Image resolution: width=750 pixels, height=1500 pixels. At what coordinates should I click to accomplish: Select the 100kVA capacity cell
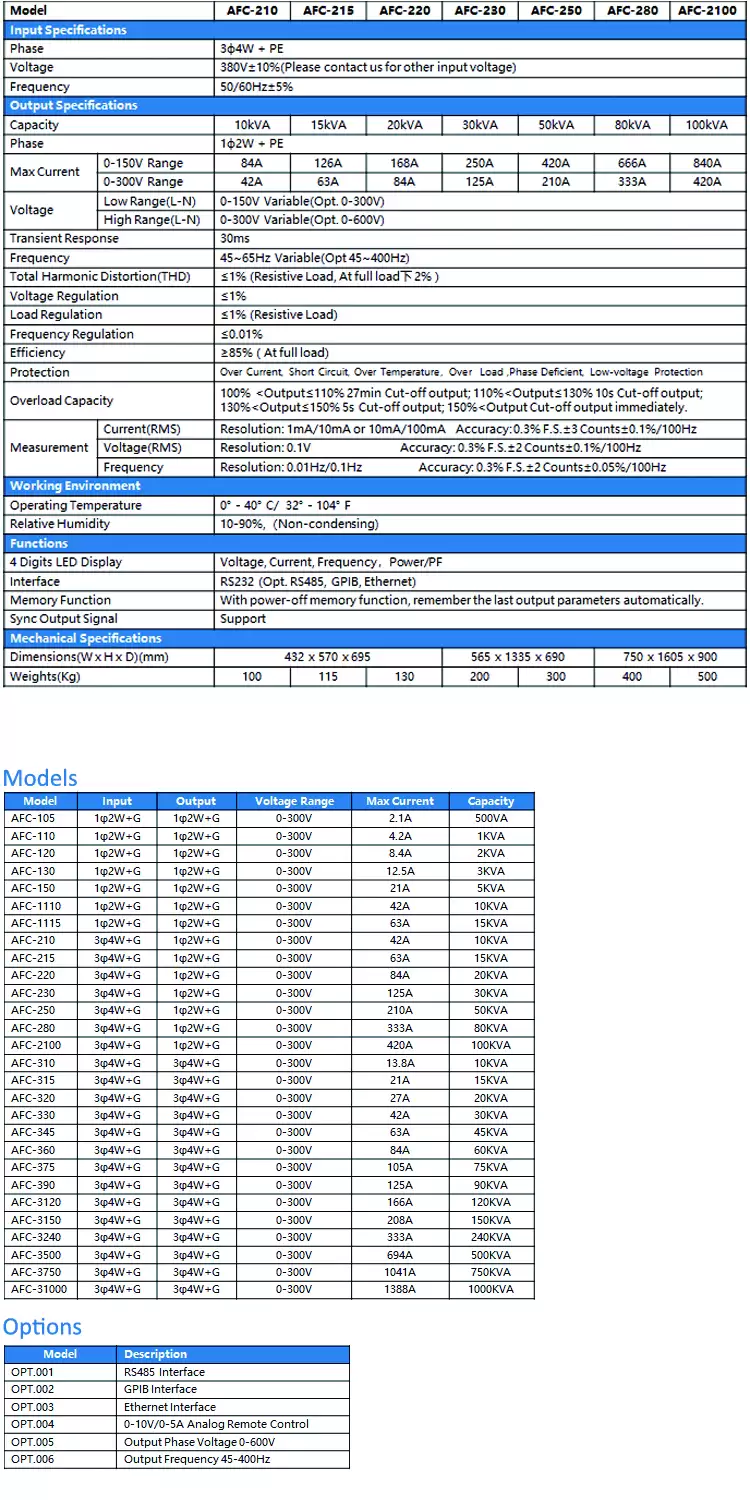tap(708, 125)
